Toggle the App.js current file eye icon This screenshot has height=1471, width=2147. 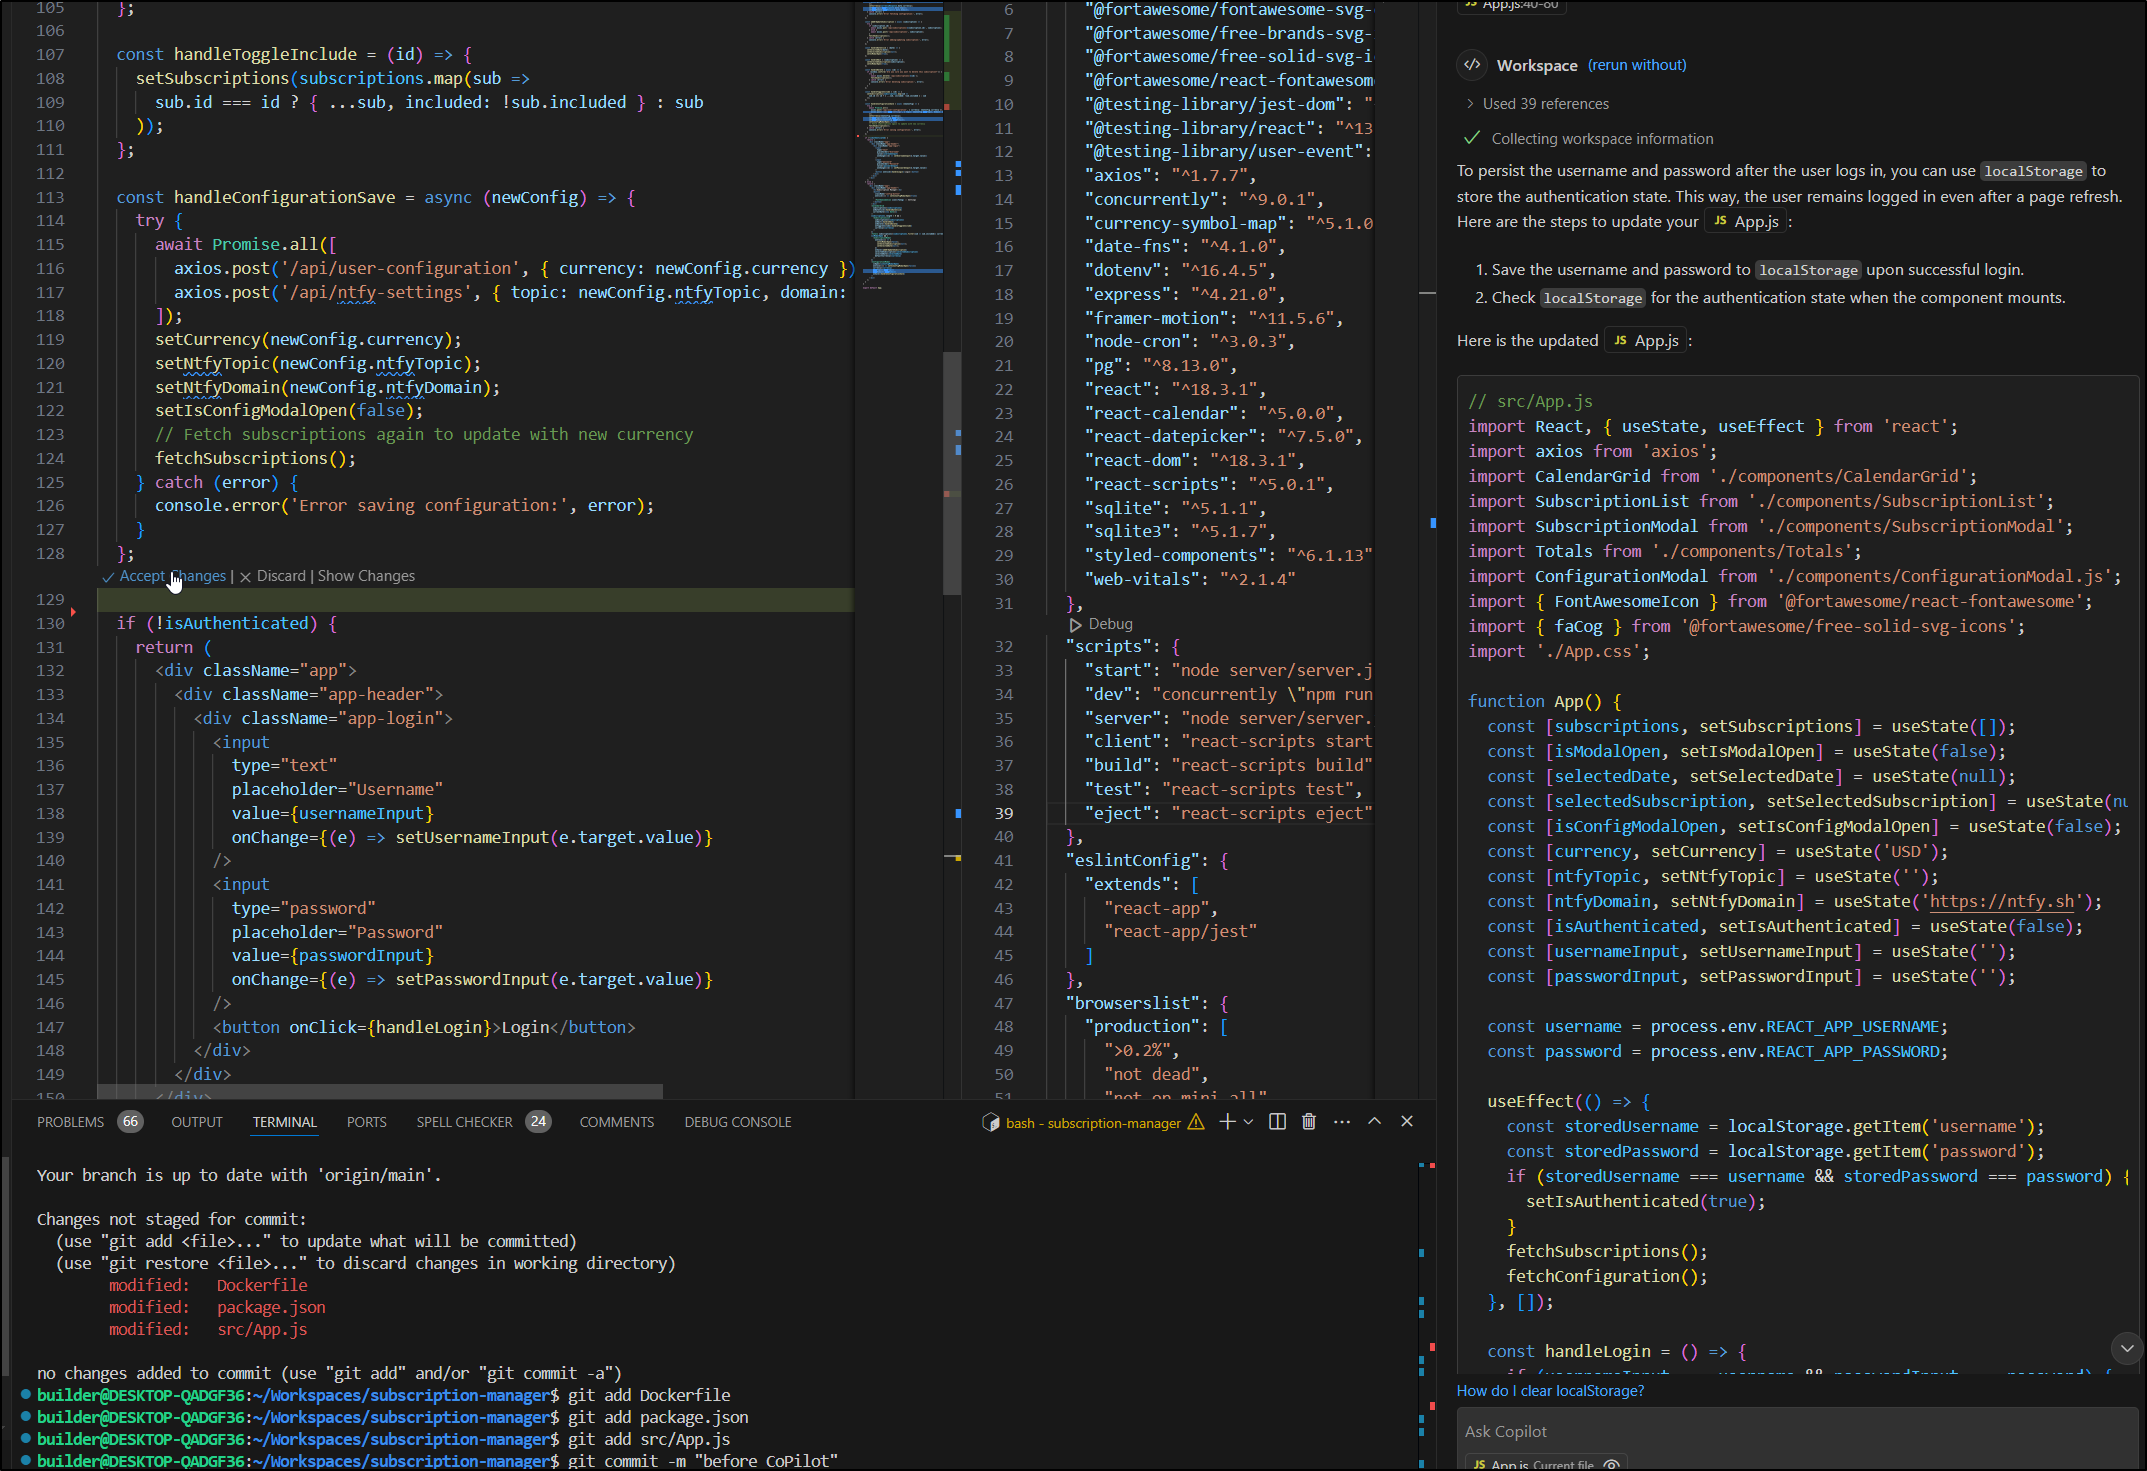click(x=1611, y=1465)
